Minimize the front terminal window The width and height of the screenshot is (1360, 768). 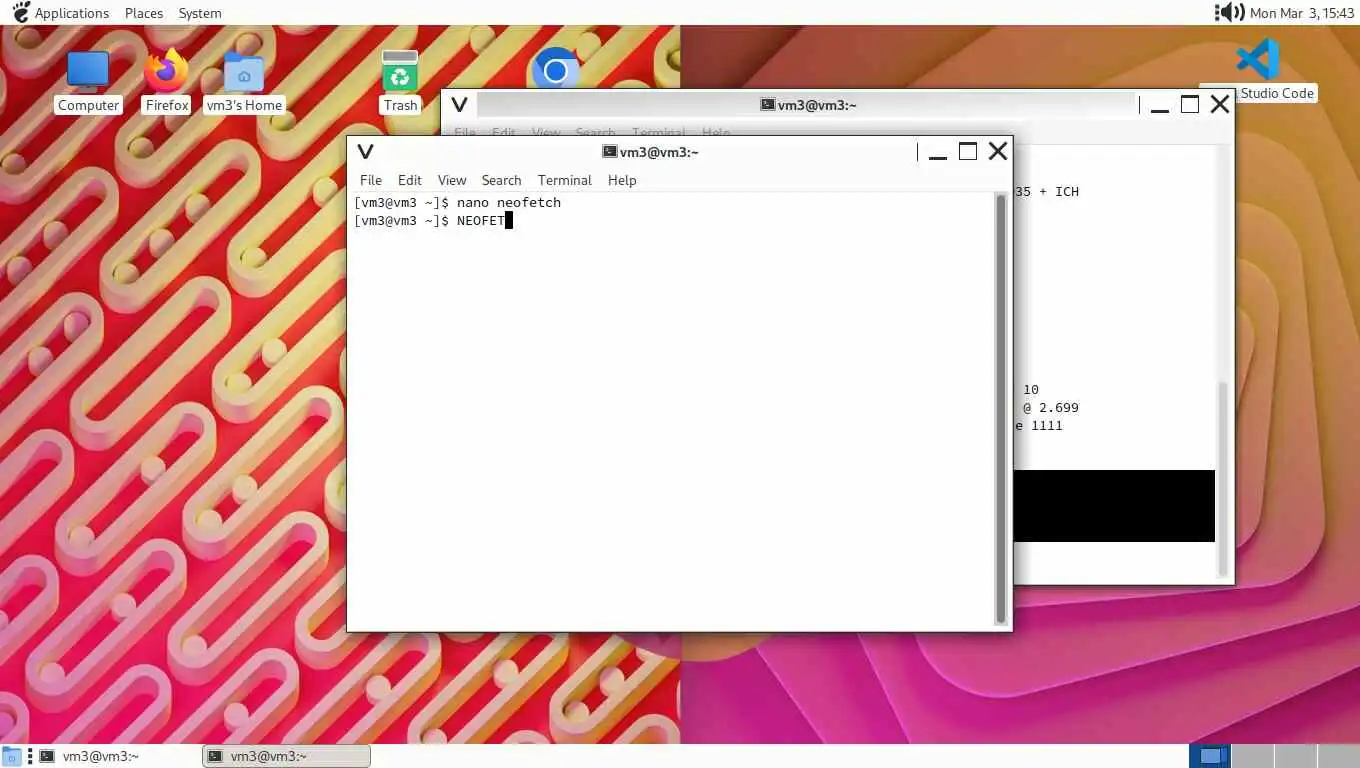pyautogui.click(x=938, y=153)
